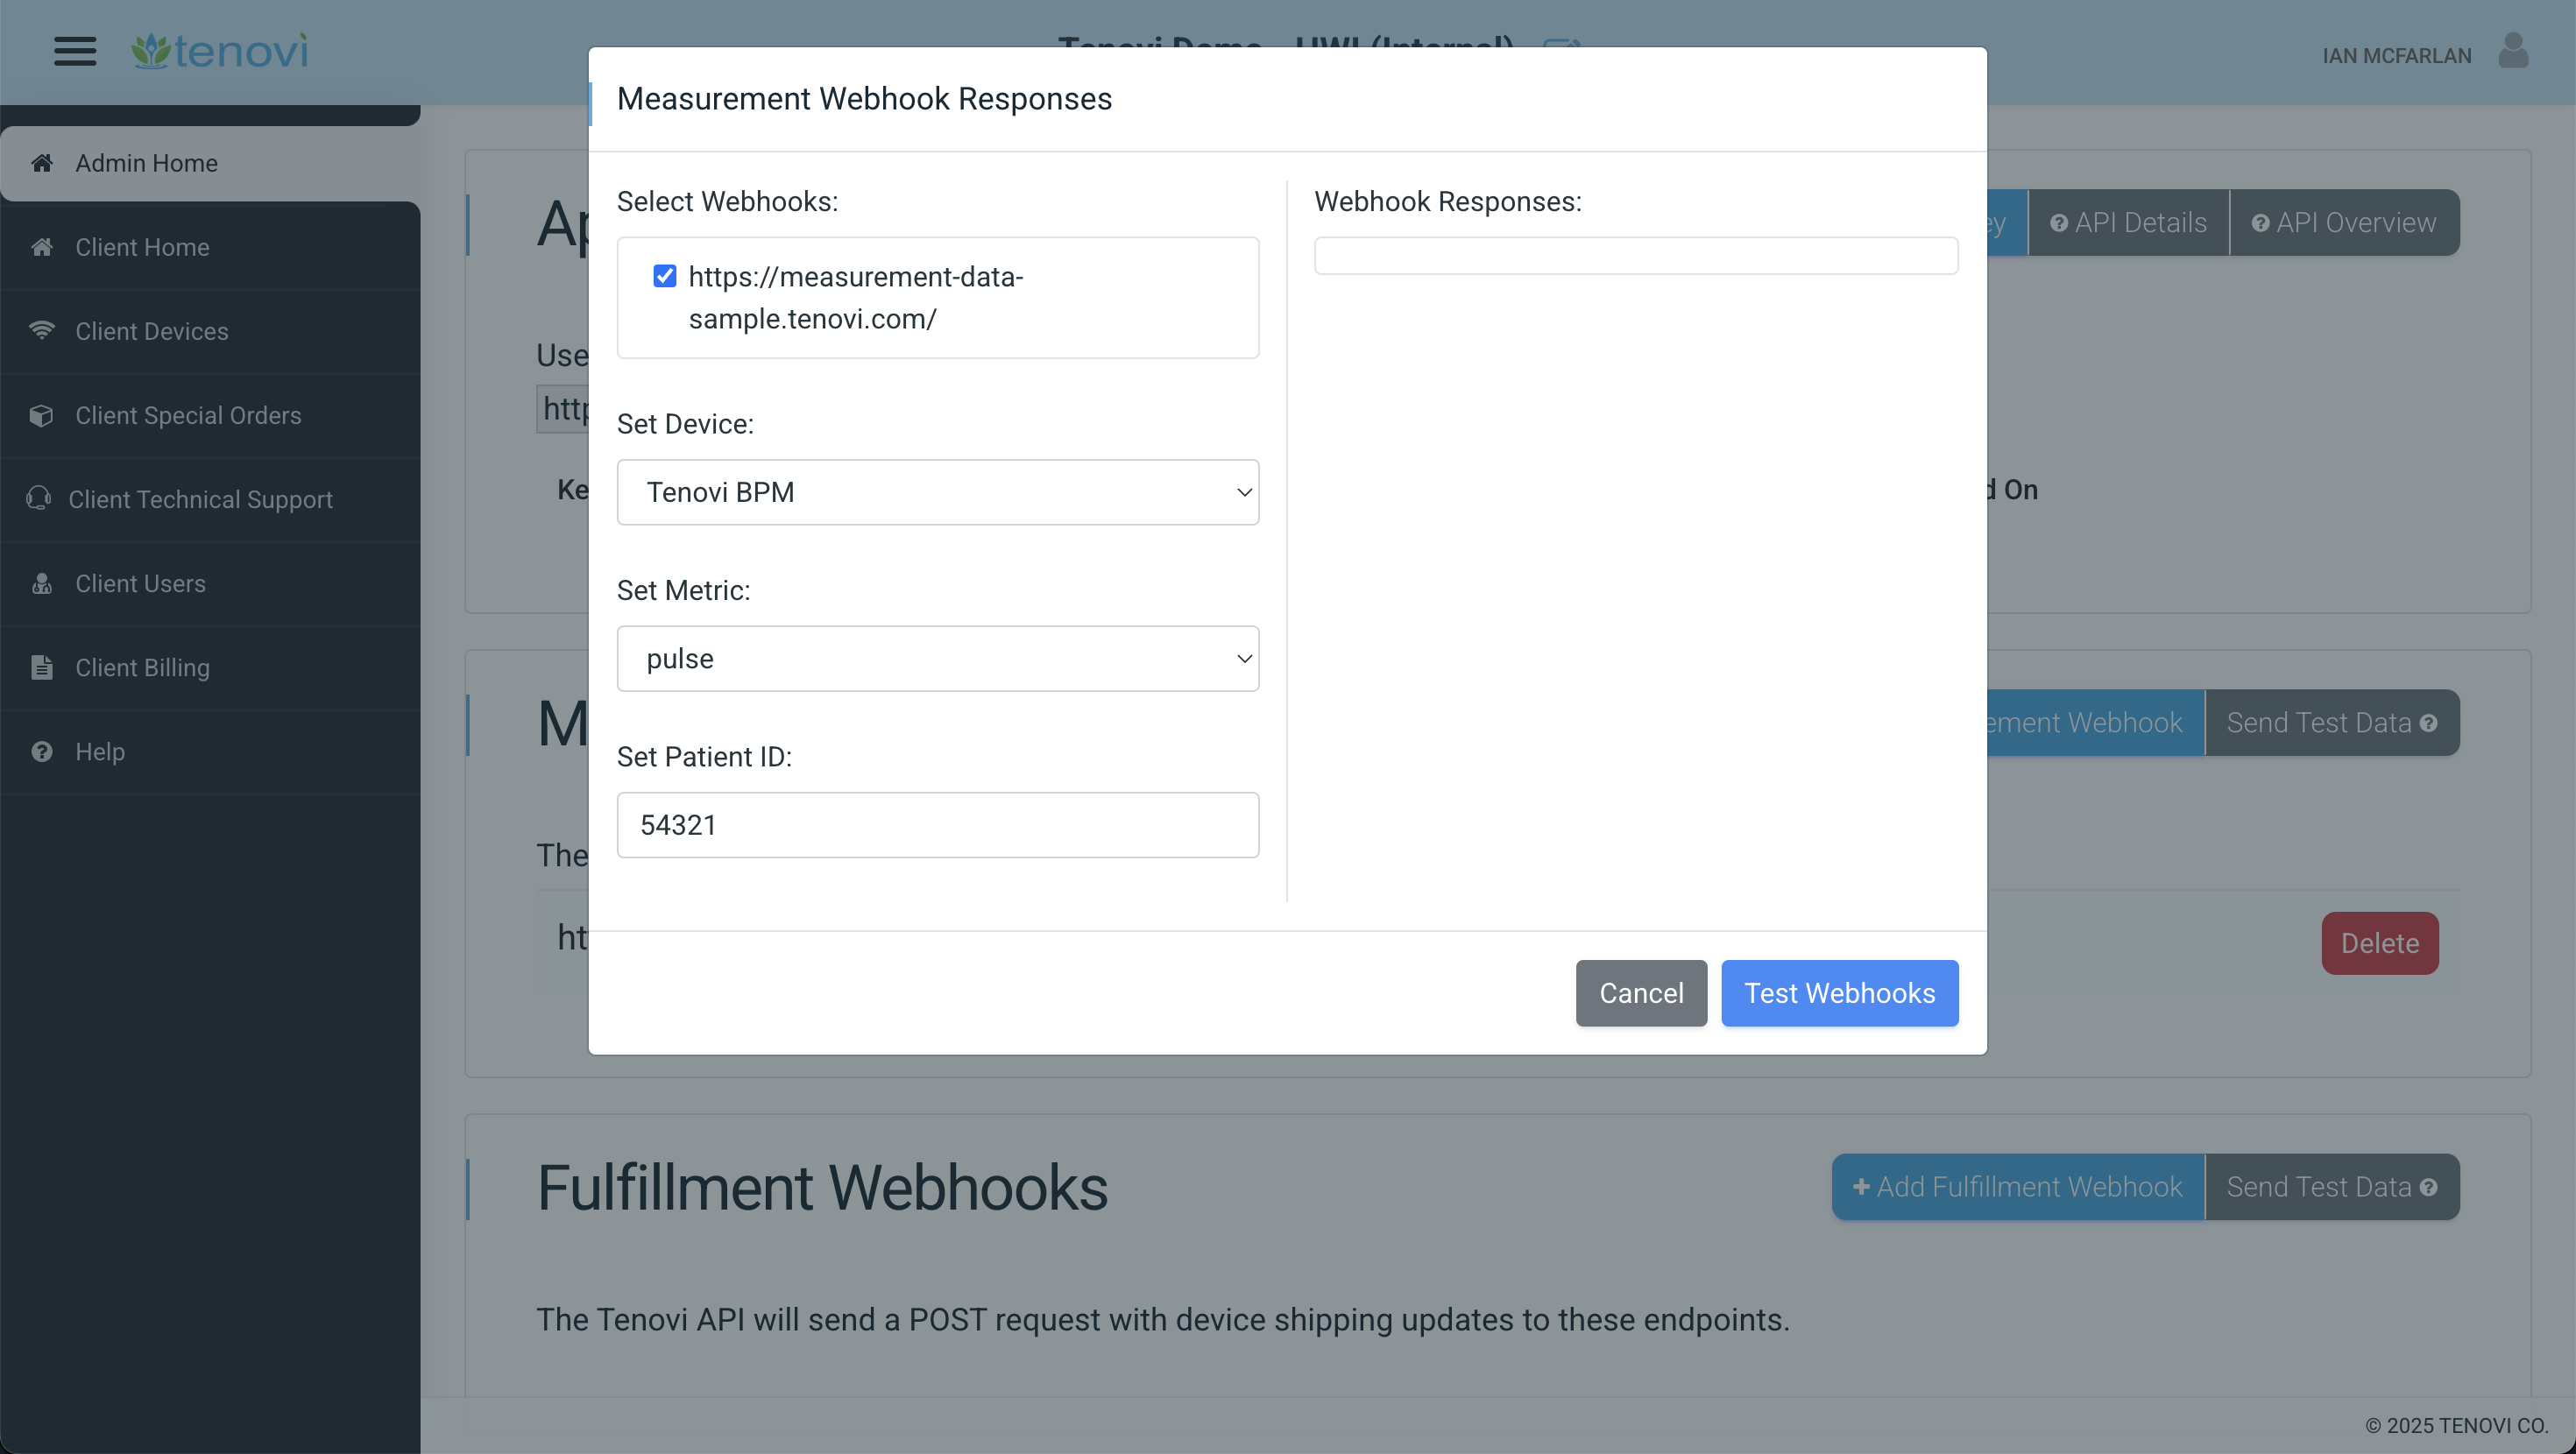Open Client Technical Support page
Image resolution: width=2576 pixels, height=1454 pixels.
[x=202, y=498]
